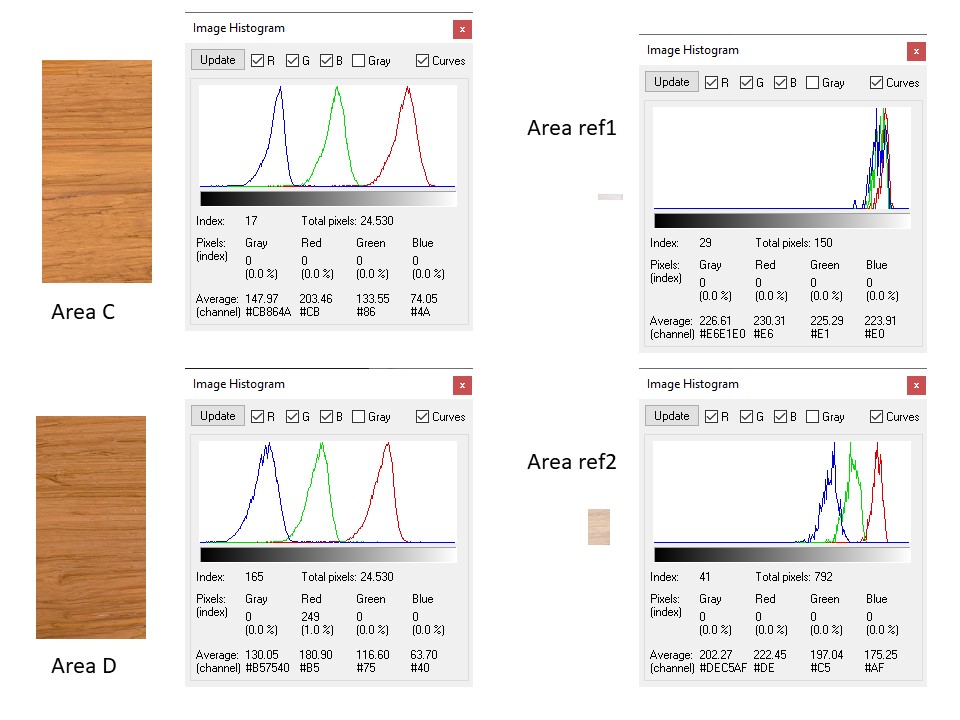Disable B channel in Area ref1 histogram
Screen dimensions: 960x720
pos(781,83)
